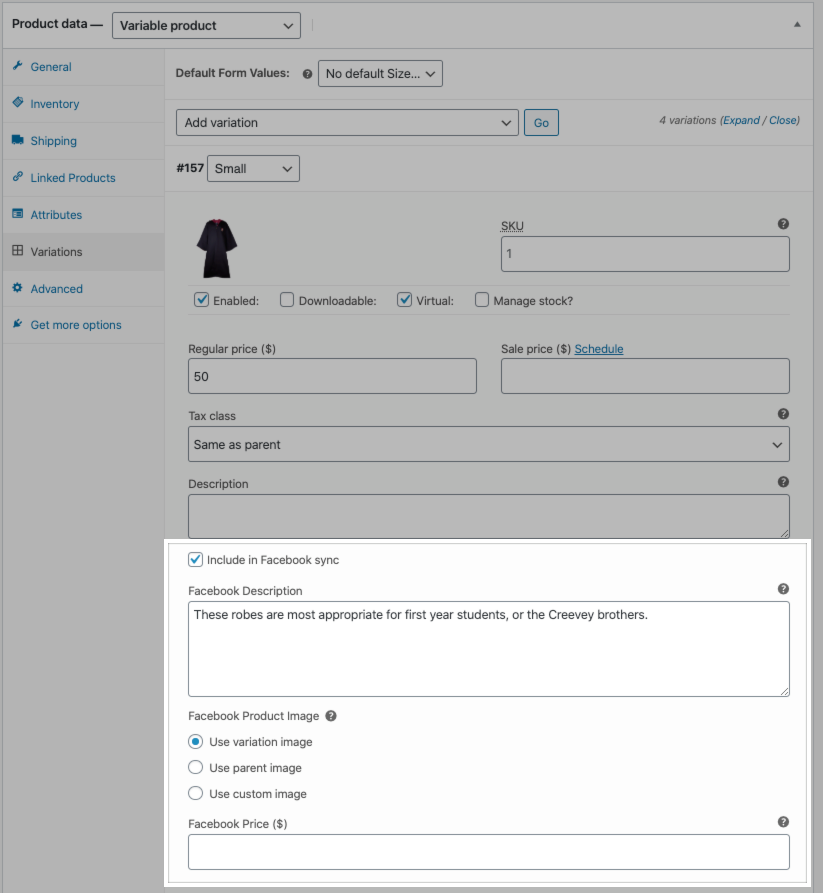
Task: Select Use variation image radio button
Action: point(195,742)
